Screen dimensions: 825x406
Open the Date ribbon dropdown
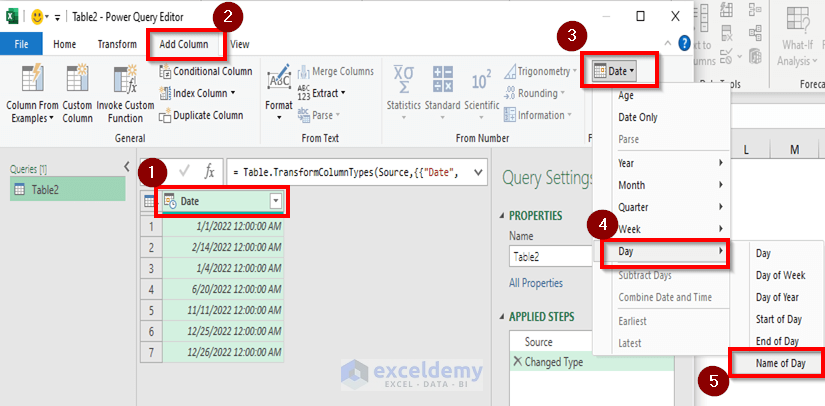click(x=614, y=71)
